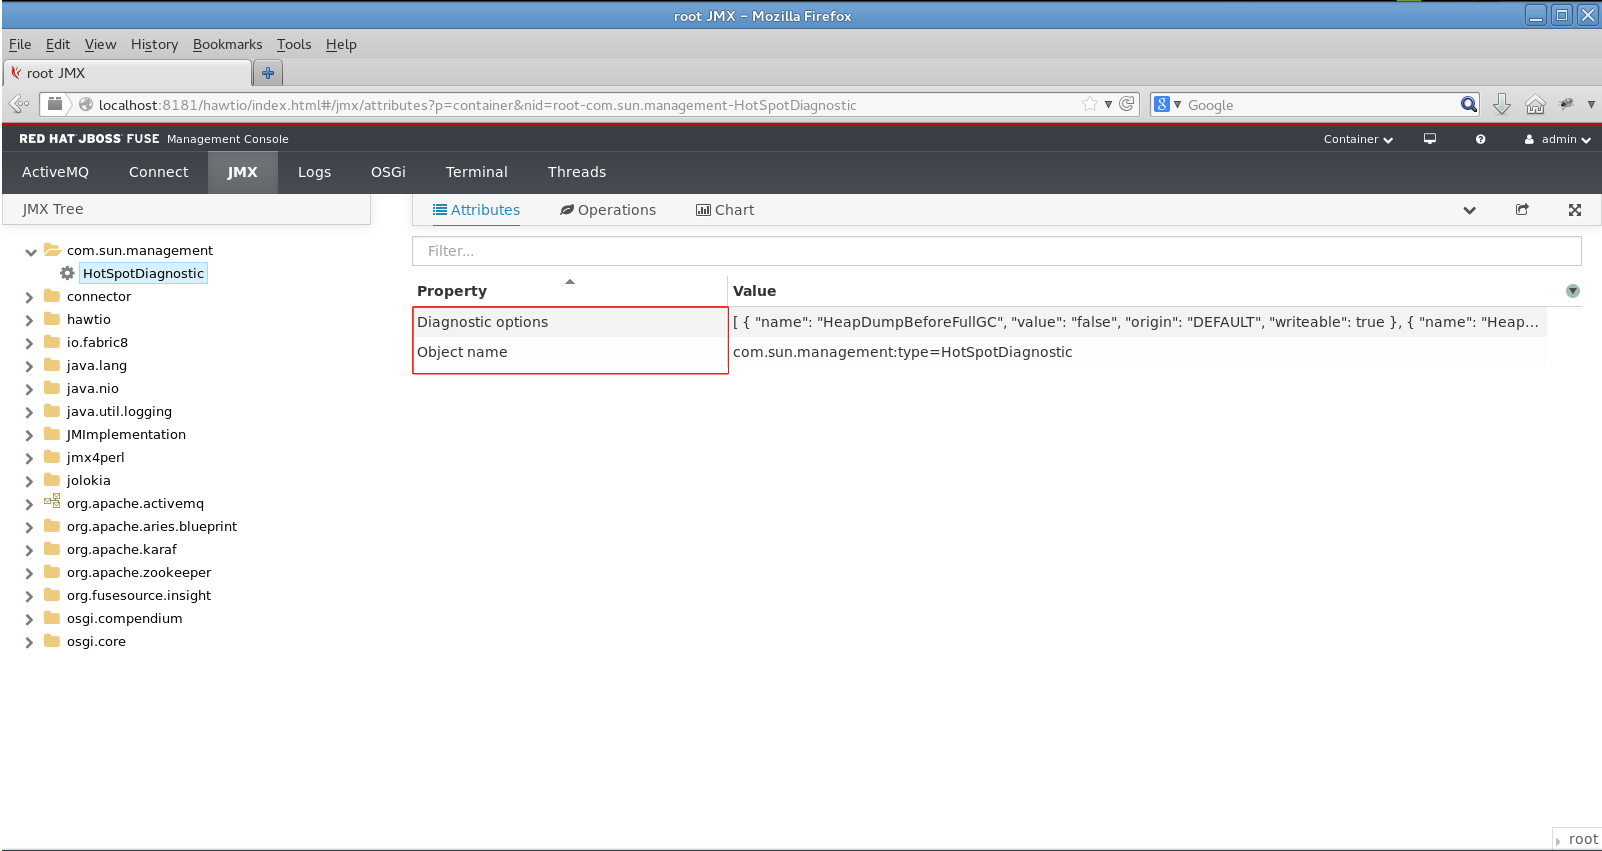
Task: Click the Google search input box
Action: click(x=1320, y=105)
